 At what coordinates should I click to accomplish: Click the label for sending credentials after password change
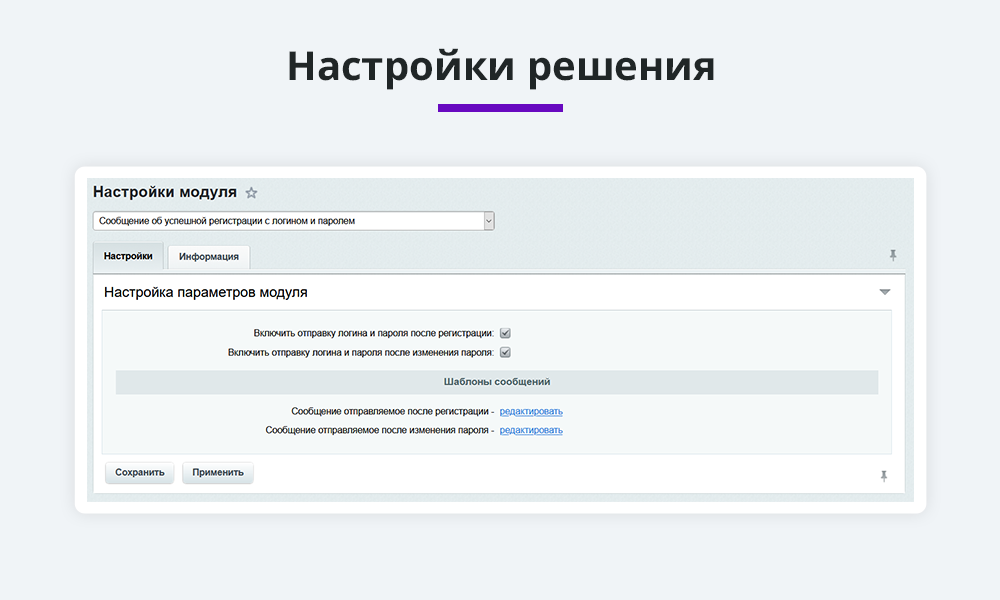(x=360, y=352)
